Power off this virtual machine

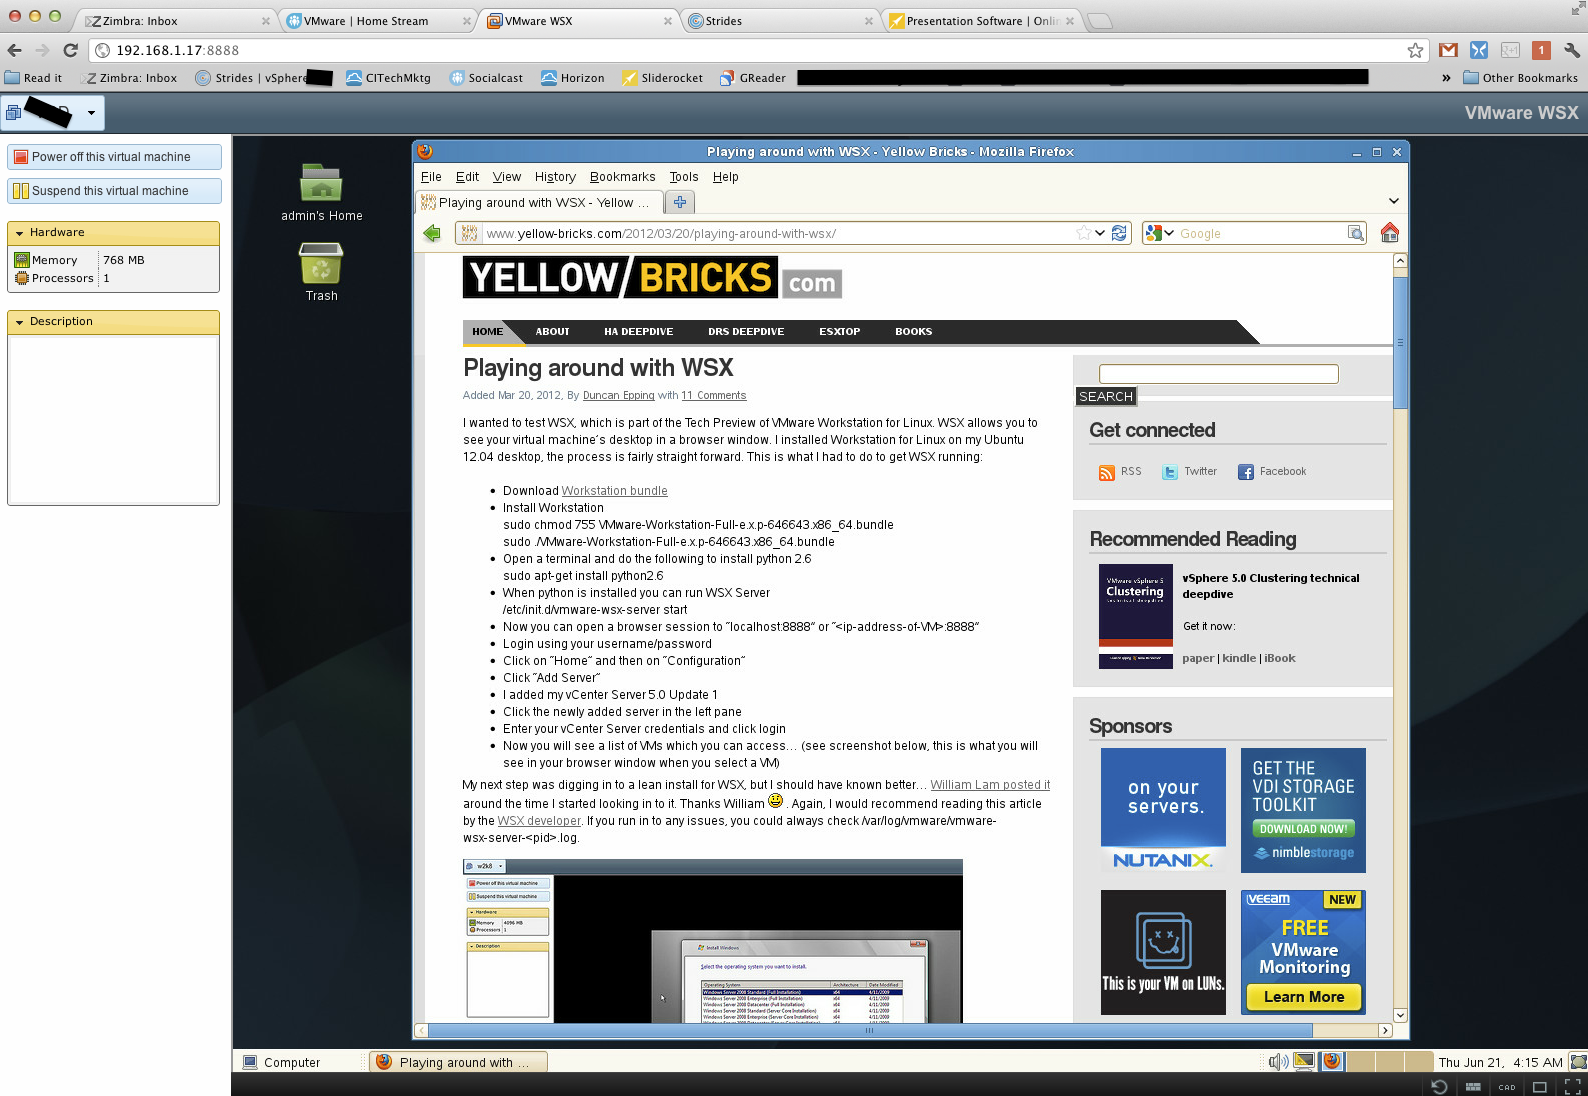click(114, 157)
